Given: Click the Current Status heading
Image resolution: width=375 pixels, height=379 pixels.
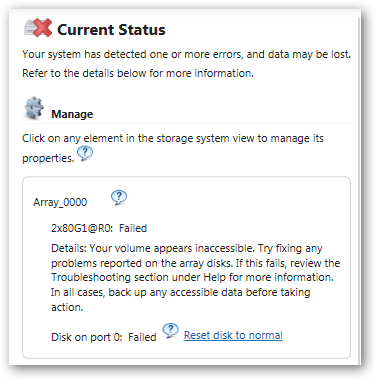Looking at the screenshot, I should click(111, 30).
